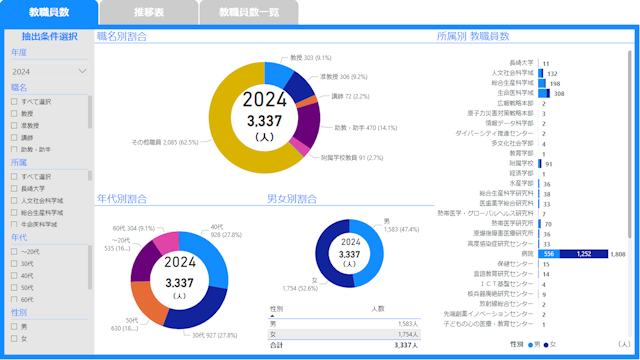Select すべて選択 in the 職名 filter
Image resolution: width=640 pixels, height=360 pixels.
(x=14, y=101)
